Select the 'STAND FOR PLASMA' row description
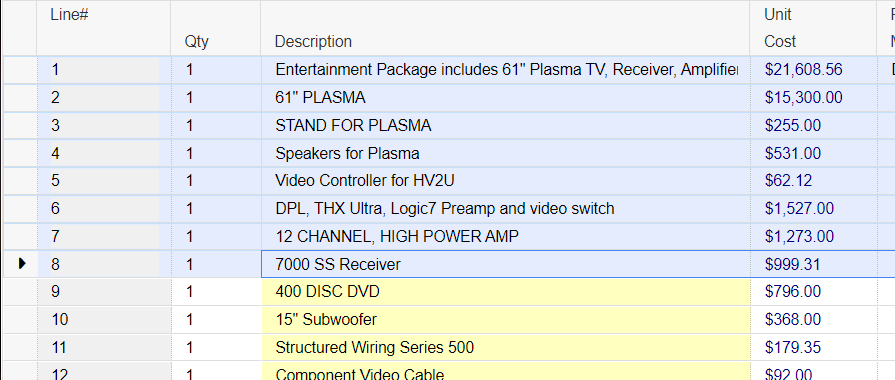Image resolution: width=895 pixels, height=380 pixels. 505,126
